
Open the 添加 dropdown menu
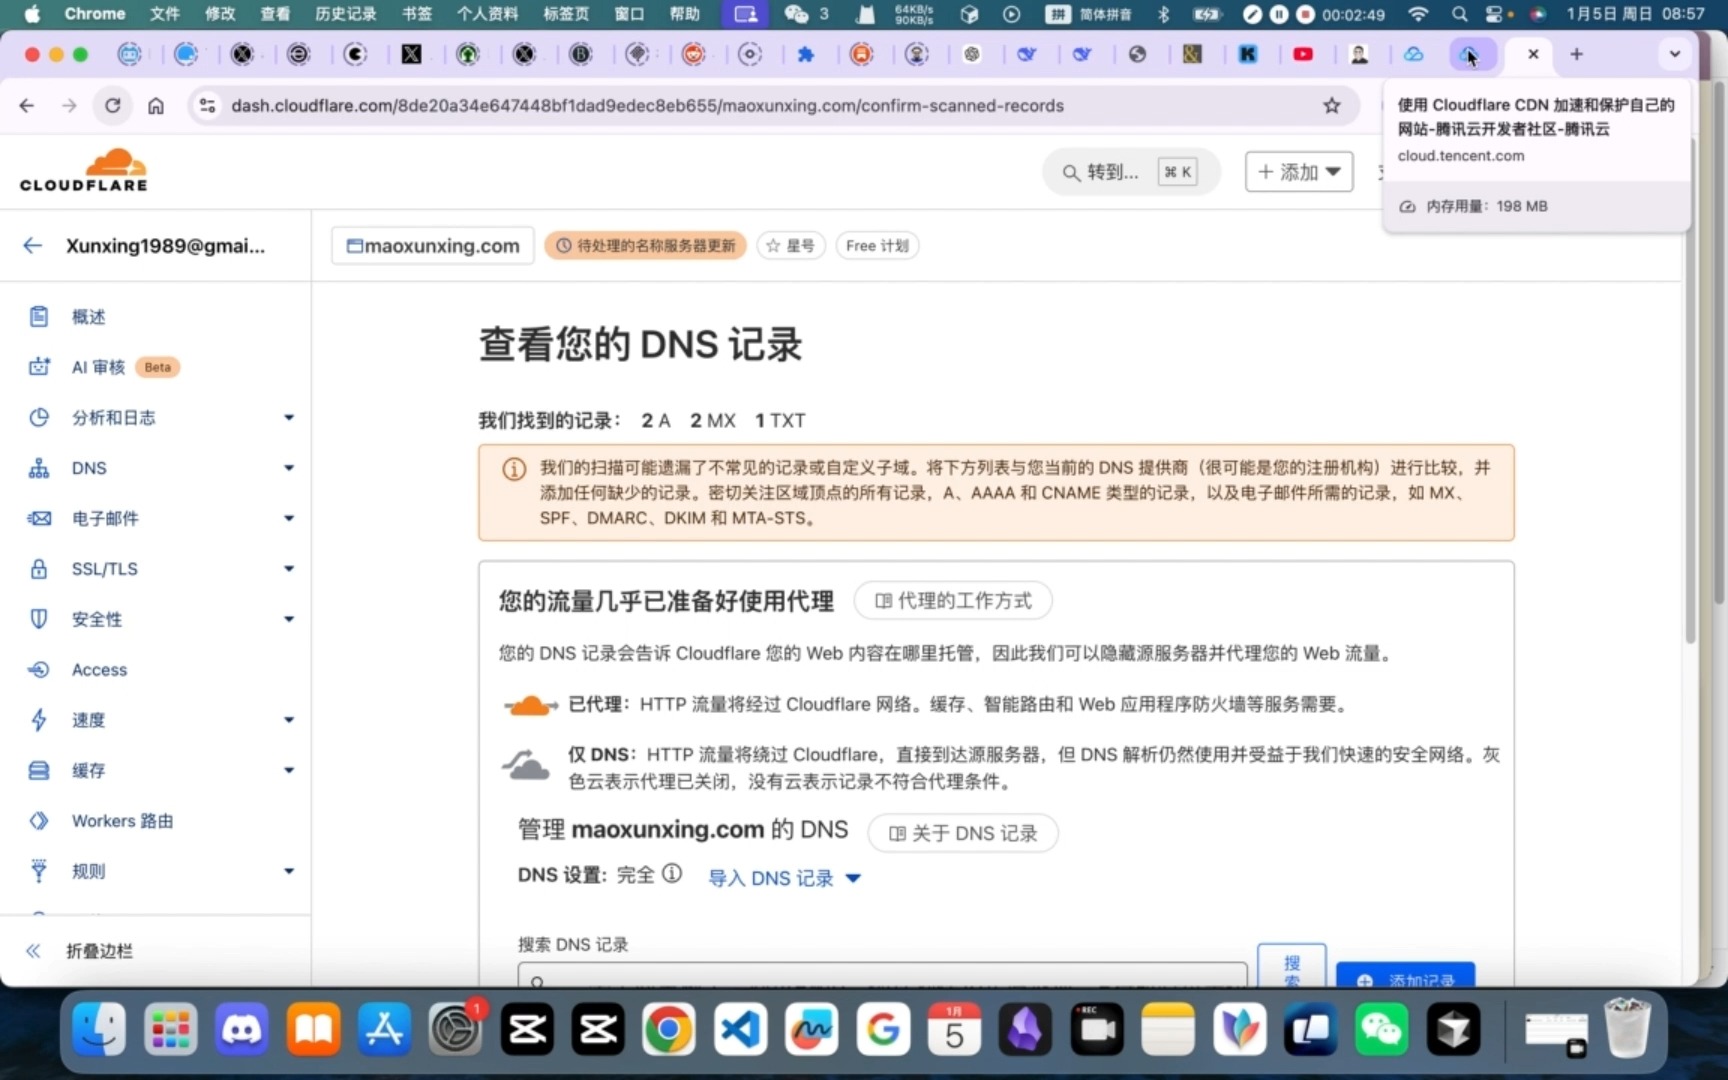1298,171
